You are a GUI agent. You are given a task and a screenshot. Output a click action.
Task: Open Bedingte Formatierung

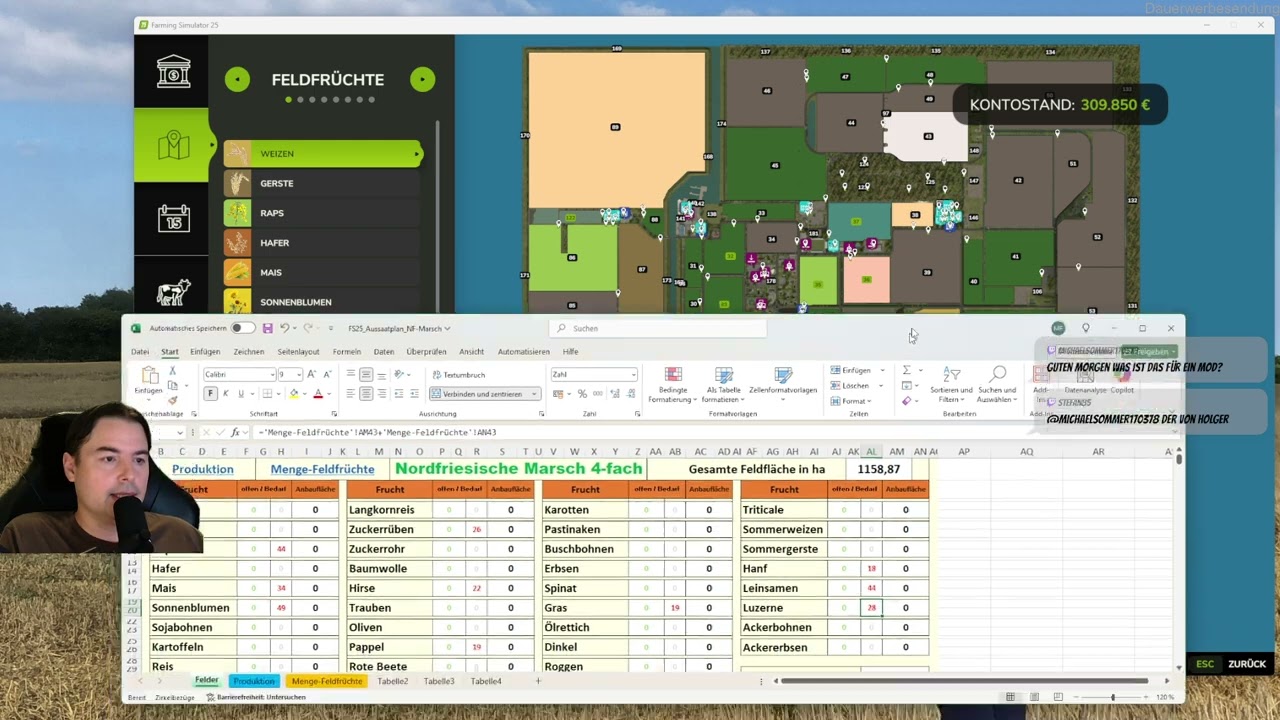(x=673, y=385)
